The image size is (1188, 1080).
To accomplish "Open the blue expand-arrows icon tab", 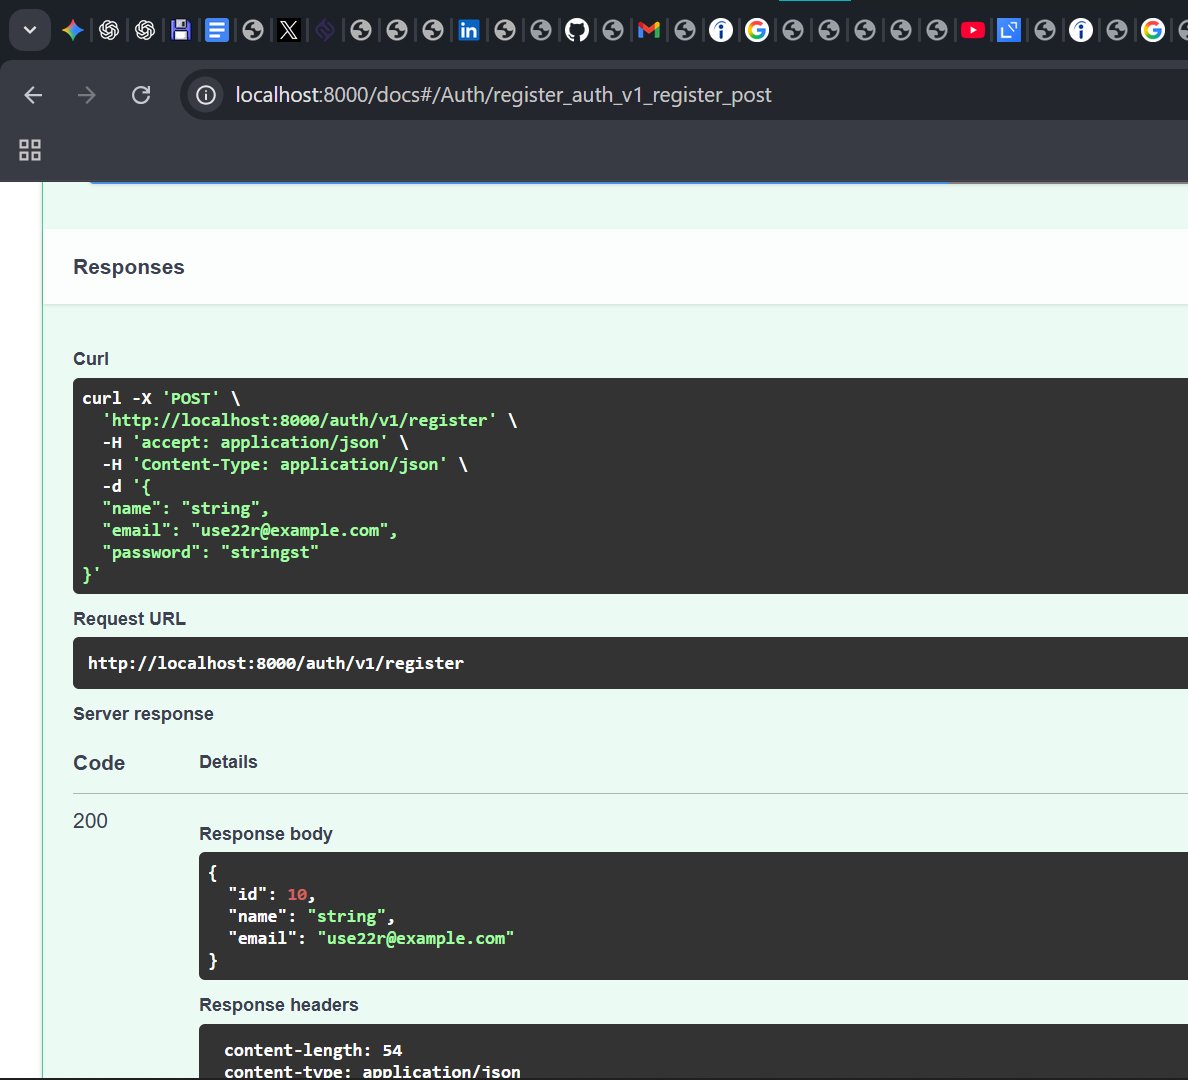I will (x=1008, y=30).
